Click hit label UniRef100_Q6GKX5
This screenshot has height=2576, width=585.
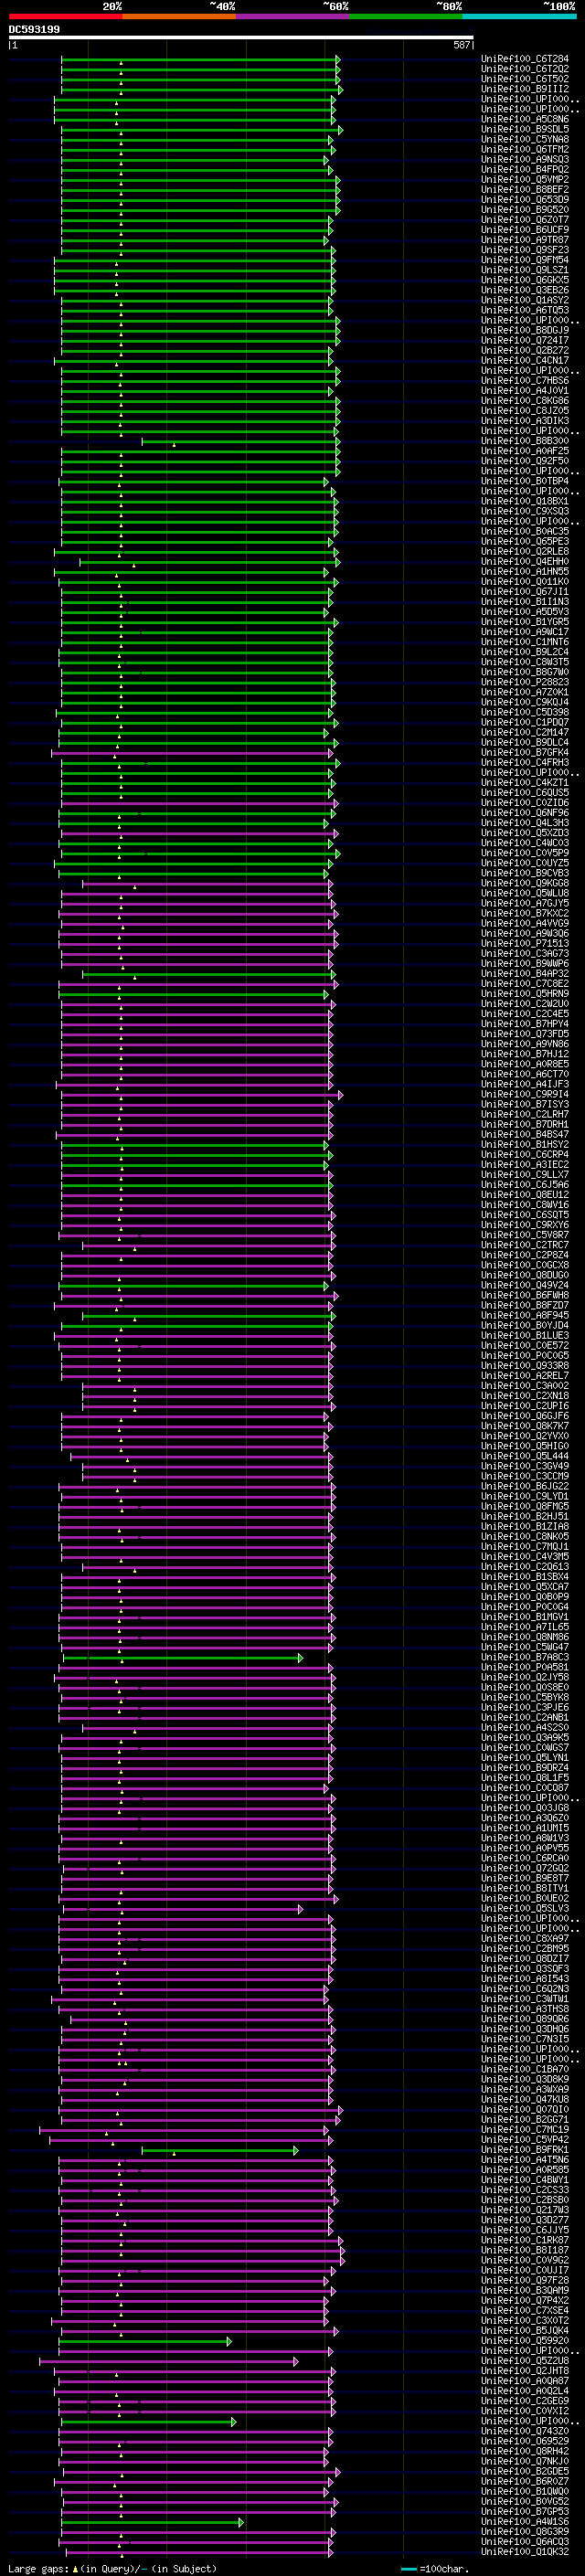click(x=525, y=280)
